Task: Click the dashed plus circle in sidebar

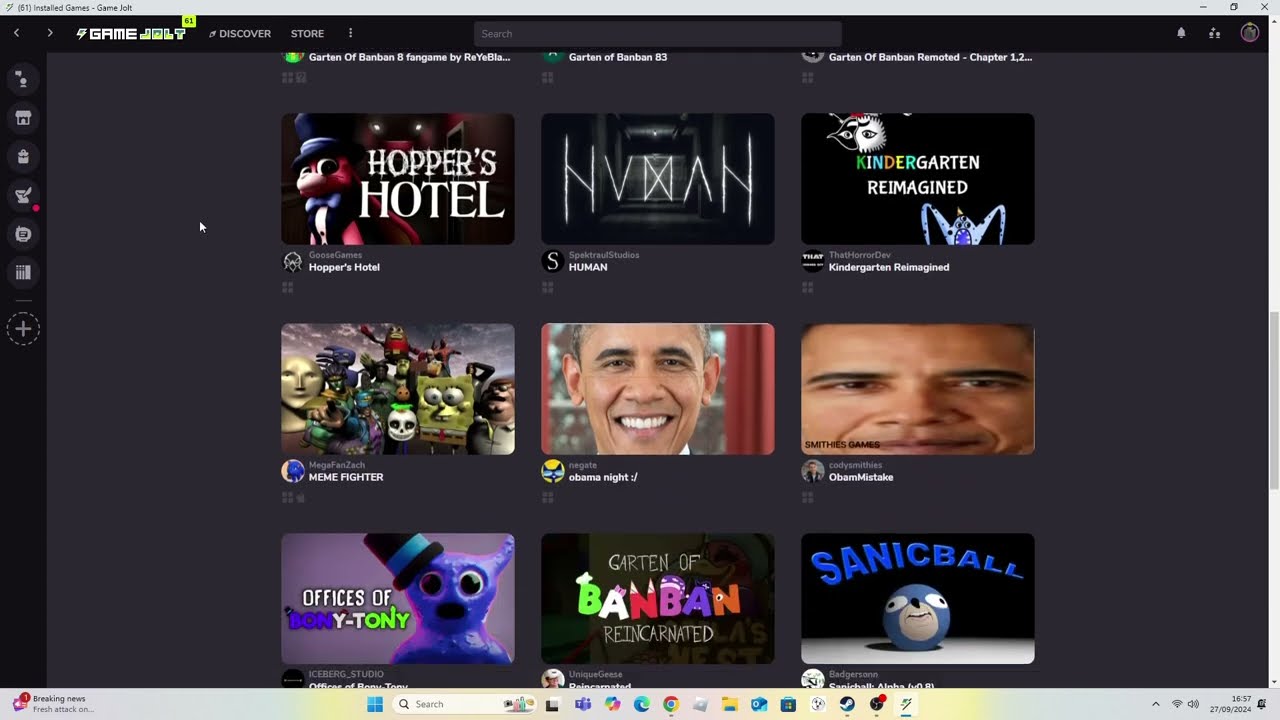Action: coord(23,329)
